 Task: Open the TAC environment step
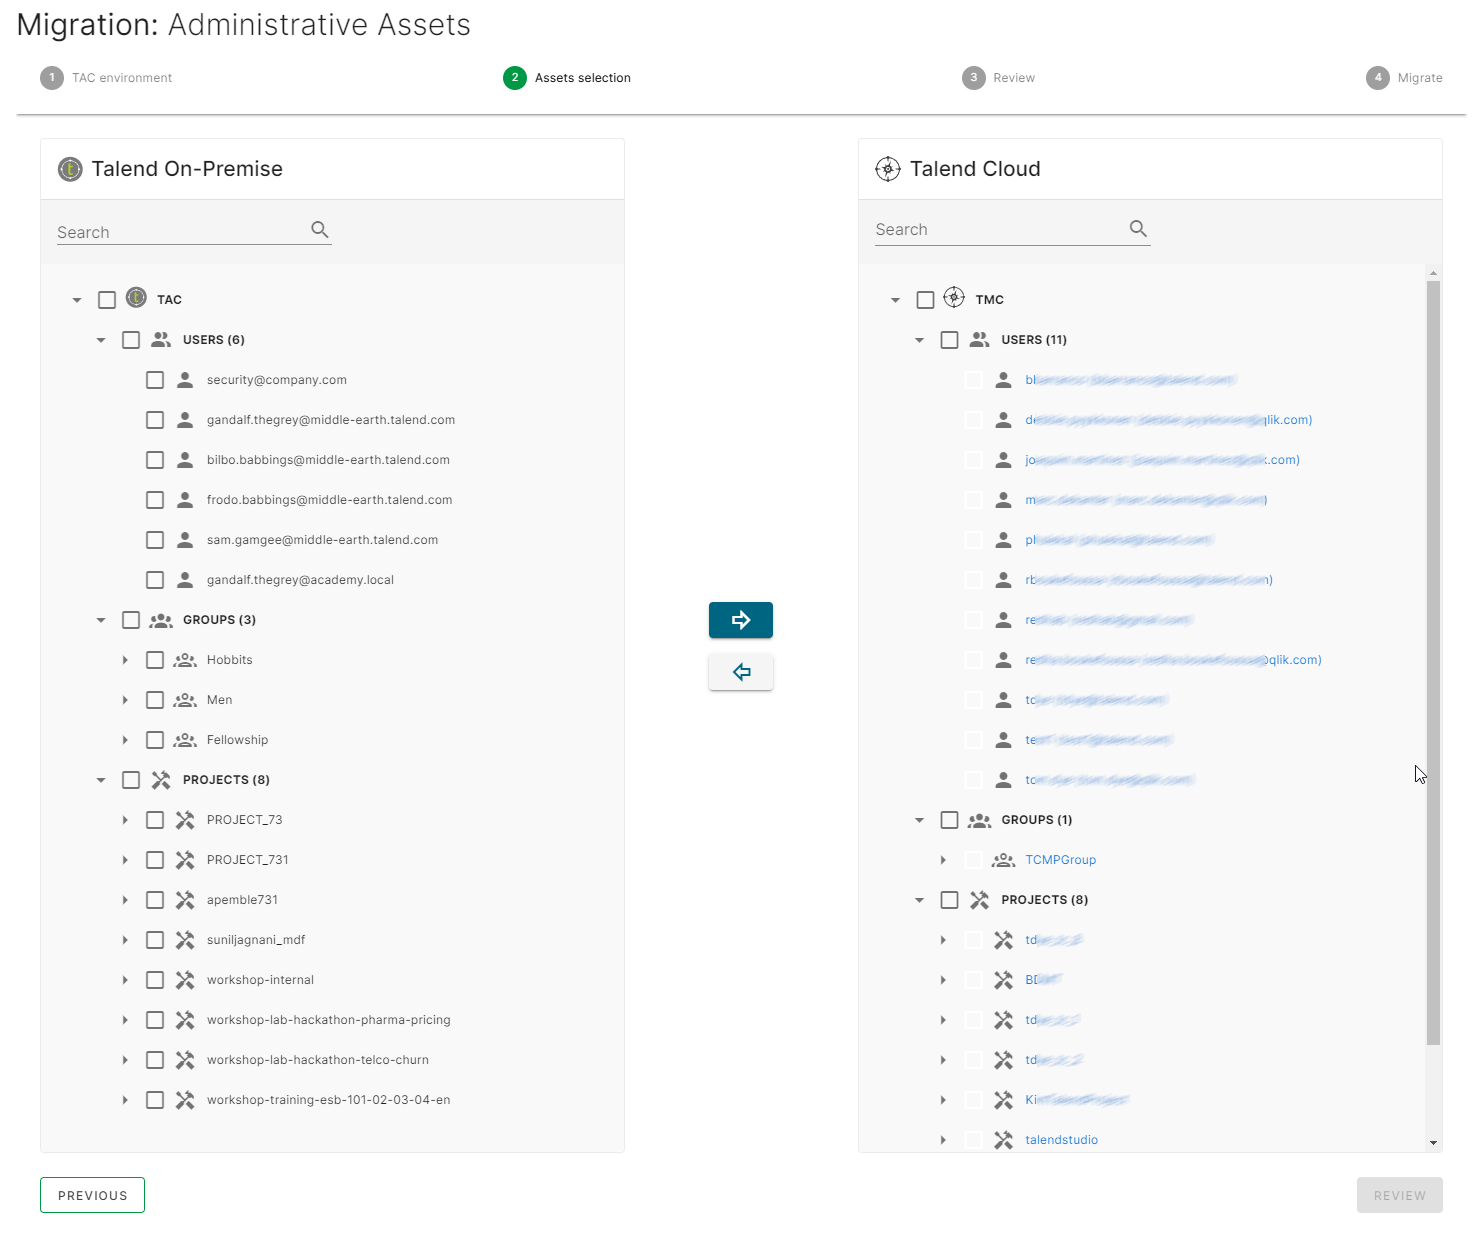tap(105, 77)
